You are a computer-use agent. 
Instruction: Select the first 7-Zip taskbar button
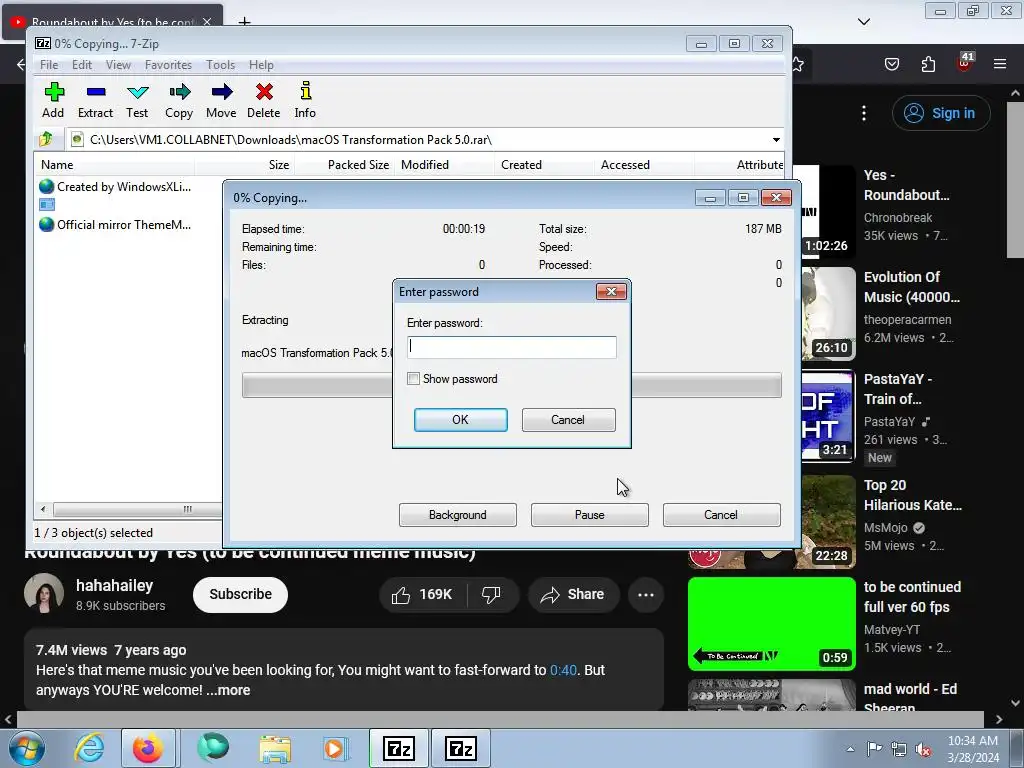pos(399,748)
